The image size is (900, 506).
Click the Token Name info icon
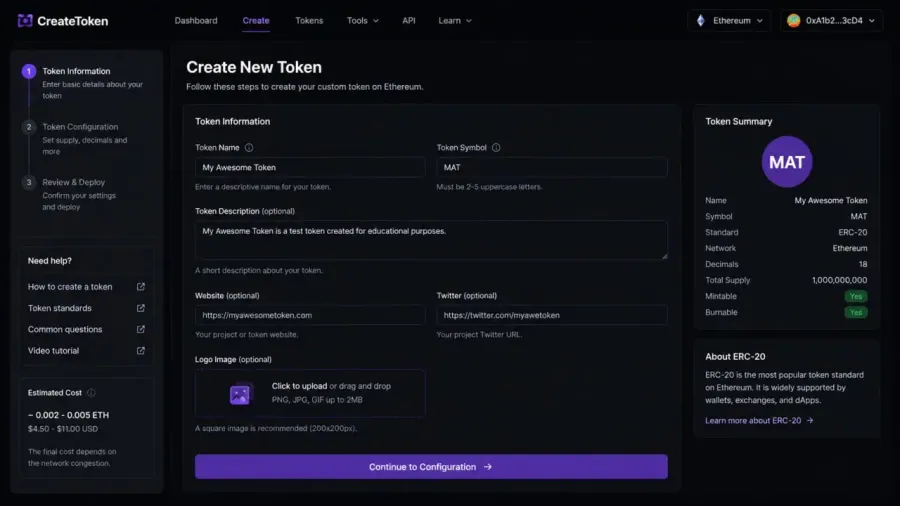point(249,147)
